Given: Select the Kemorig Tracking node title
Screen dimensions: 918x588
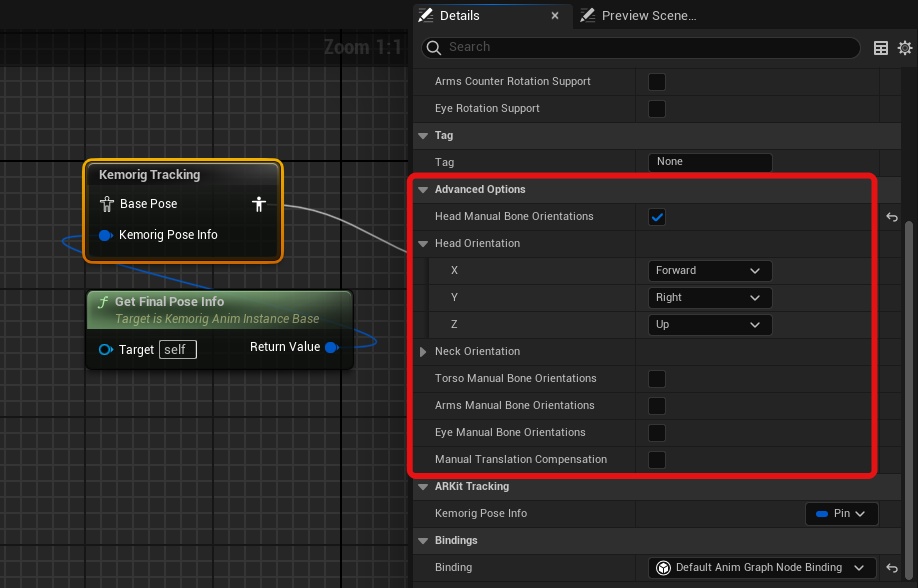Looking at the screenshot, I should coord(150,175).
